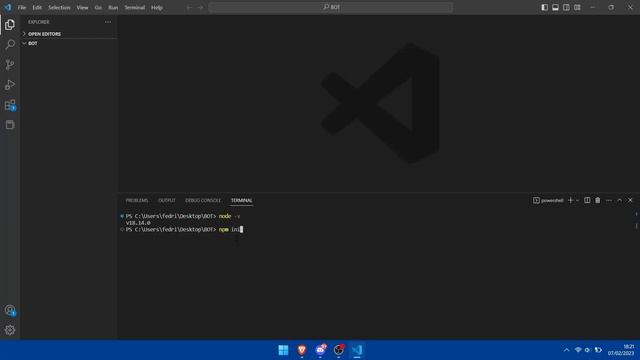Close the terminal panel
Viewport: 640px width, 360px height.
(630, 200)
